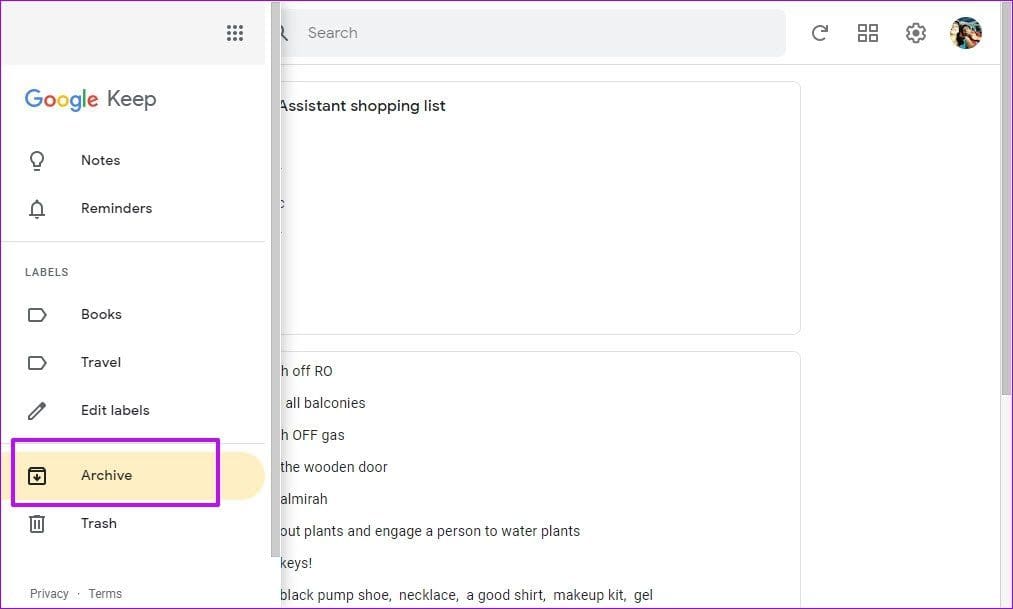The width and height of the screenshot is (1013, 609).
Task: Click the 'h off RO' note line
Action: tap(306, 371)
